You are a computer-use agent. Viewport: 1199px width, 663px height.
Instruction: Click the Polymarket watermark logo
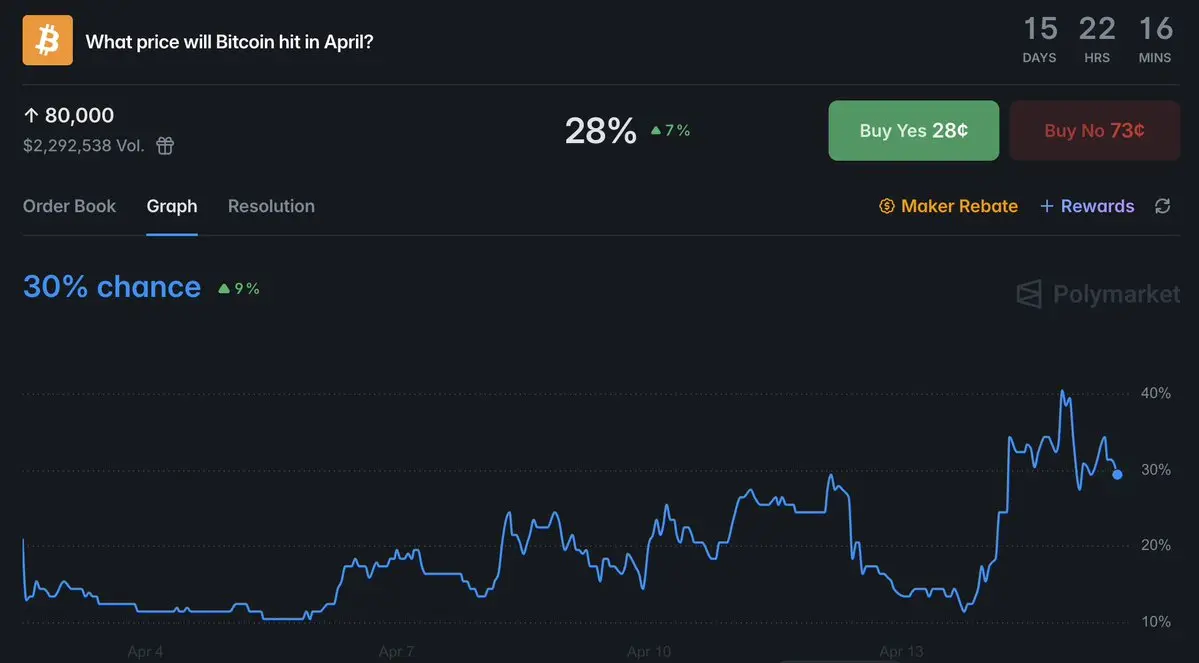[1029, 294]
